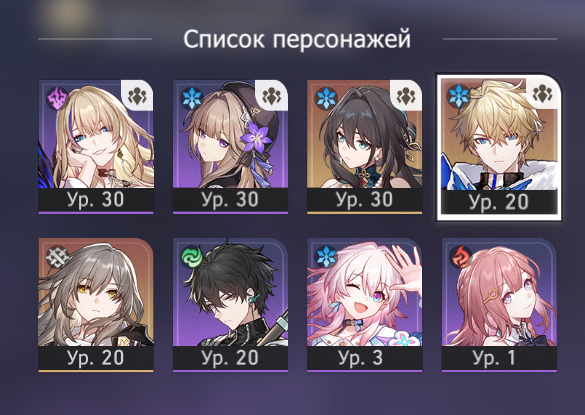Select the black-haired Ice character at level 30
This screenshot has width=585, height=415.
(365, 147)
